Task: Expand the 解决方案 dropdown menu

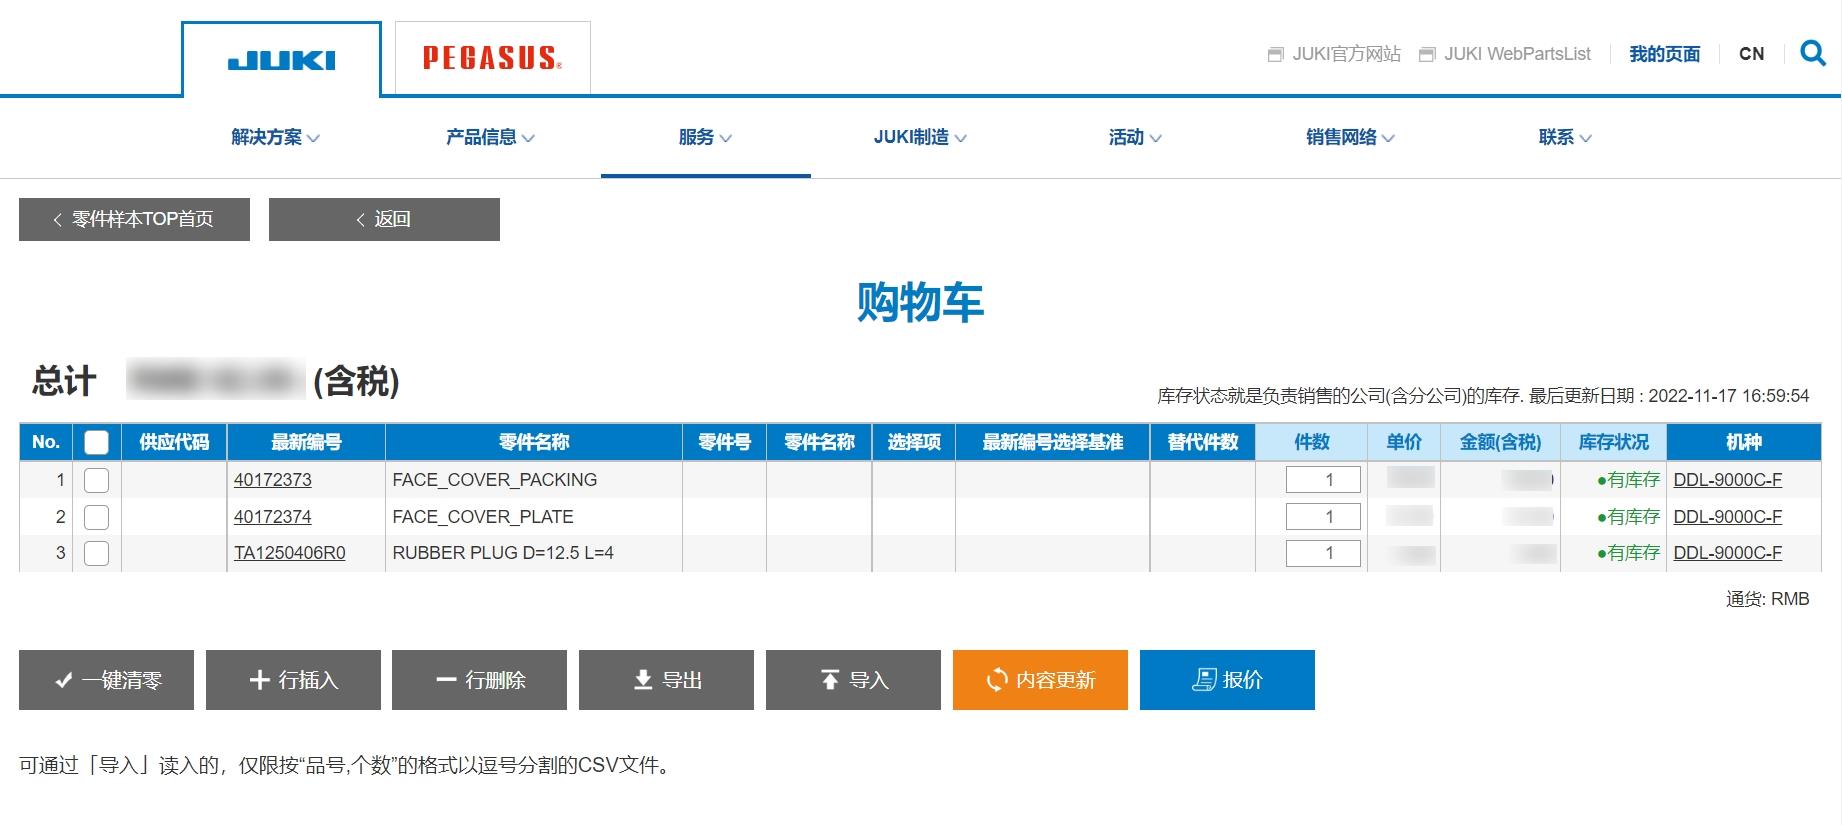Action: (x=275, y=137)
